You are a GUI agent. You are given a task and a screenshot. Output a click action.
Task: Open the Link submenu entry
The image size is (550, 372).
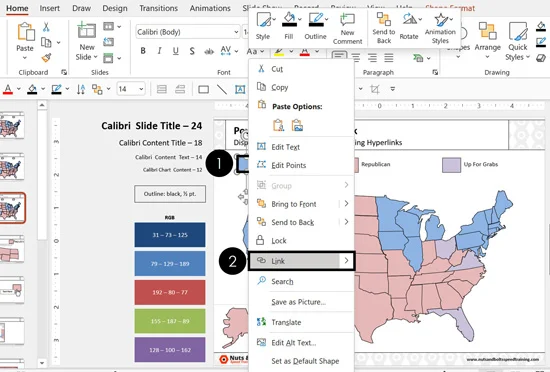point(301,261)
